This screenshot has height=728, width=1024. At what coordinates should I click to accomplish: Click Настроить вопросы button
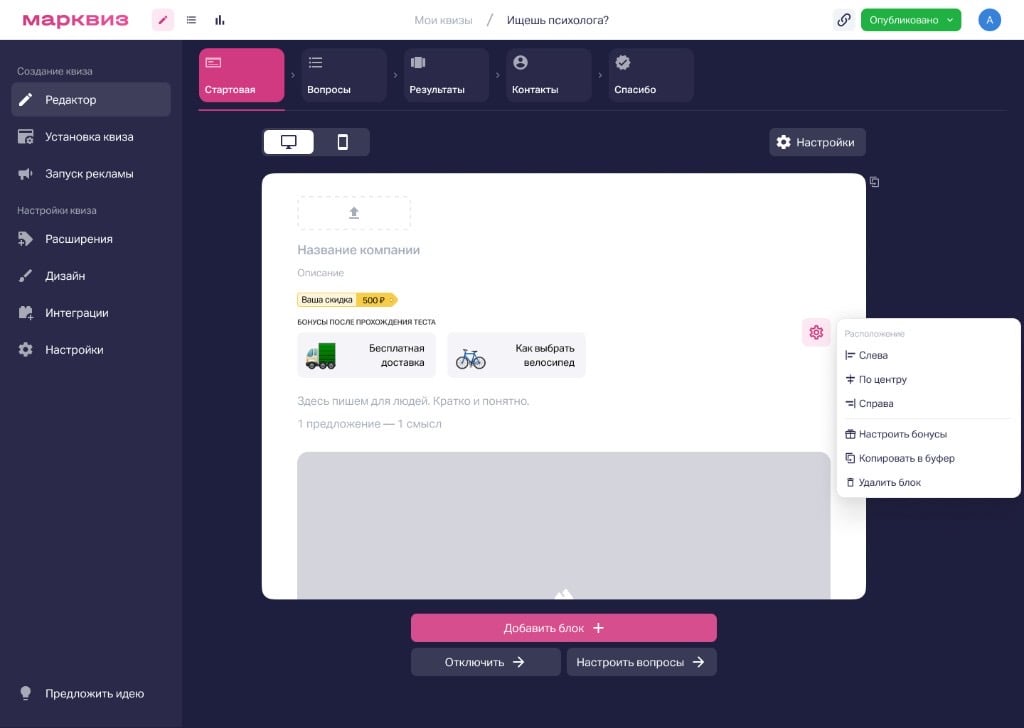[641, 662]
